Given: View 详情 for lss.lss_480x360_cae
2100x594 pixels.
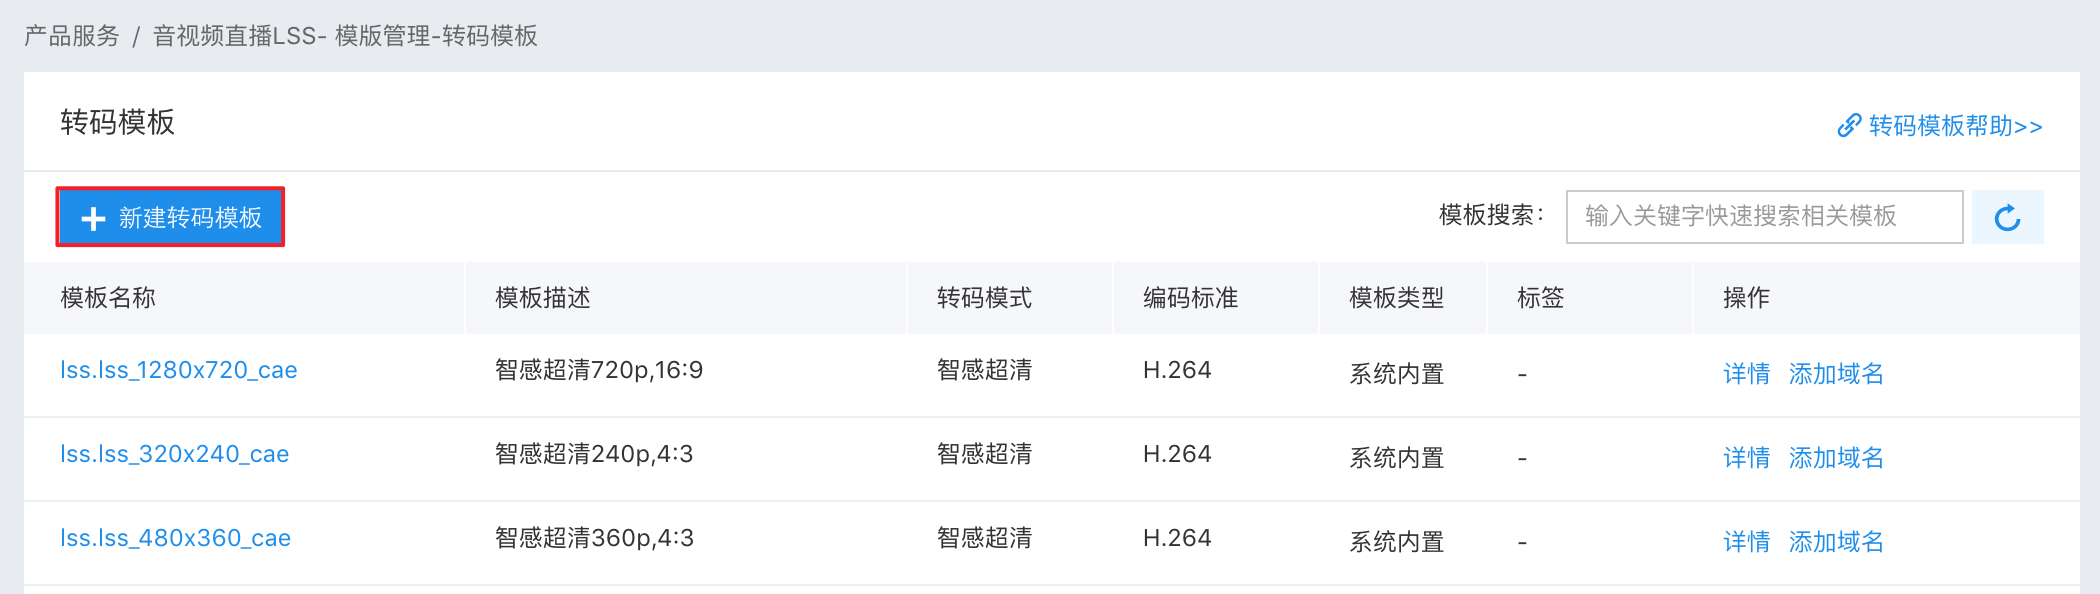Looking at the screenshot, I should (1746, 542).
